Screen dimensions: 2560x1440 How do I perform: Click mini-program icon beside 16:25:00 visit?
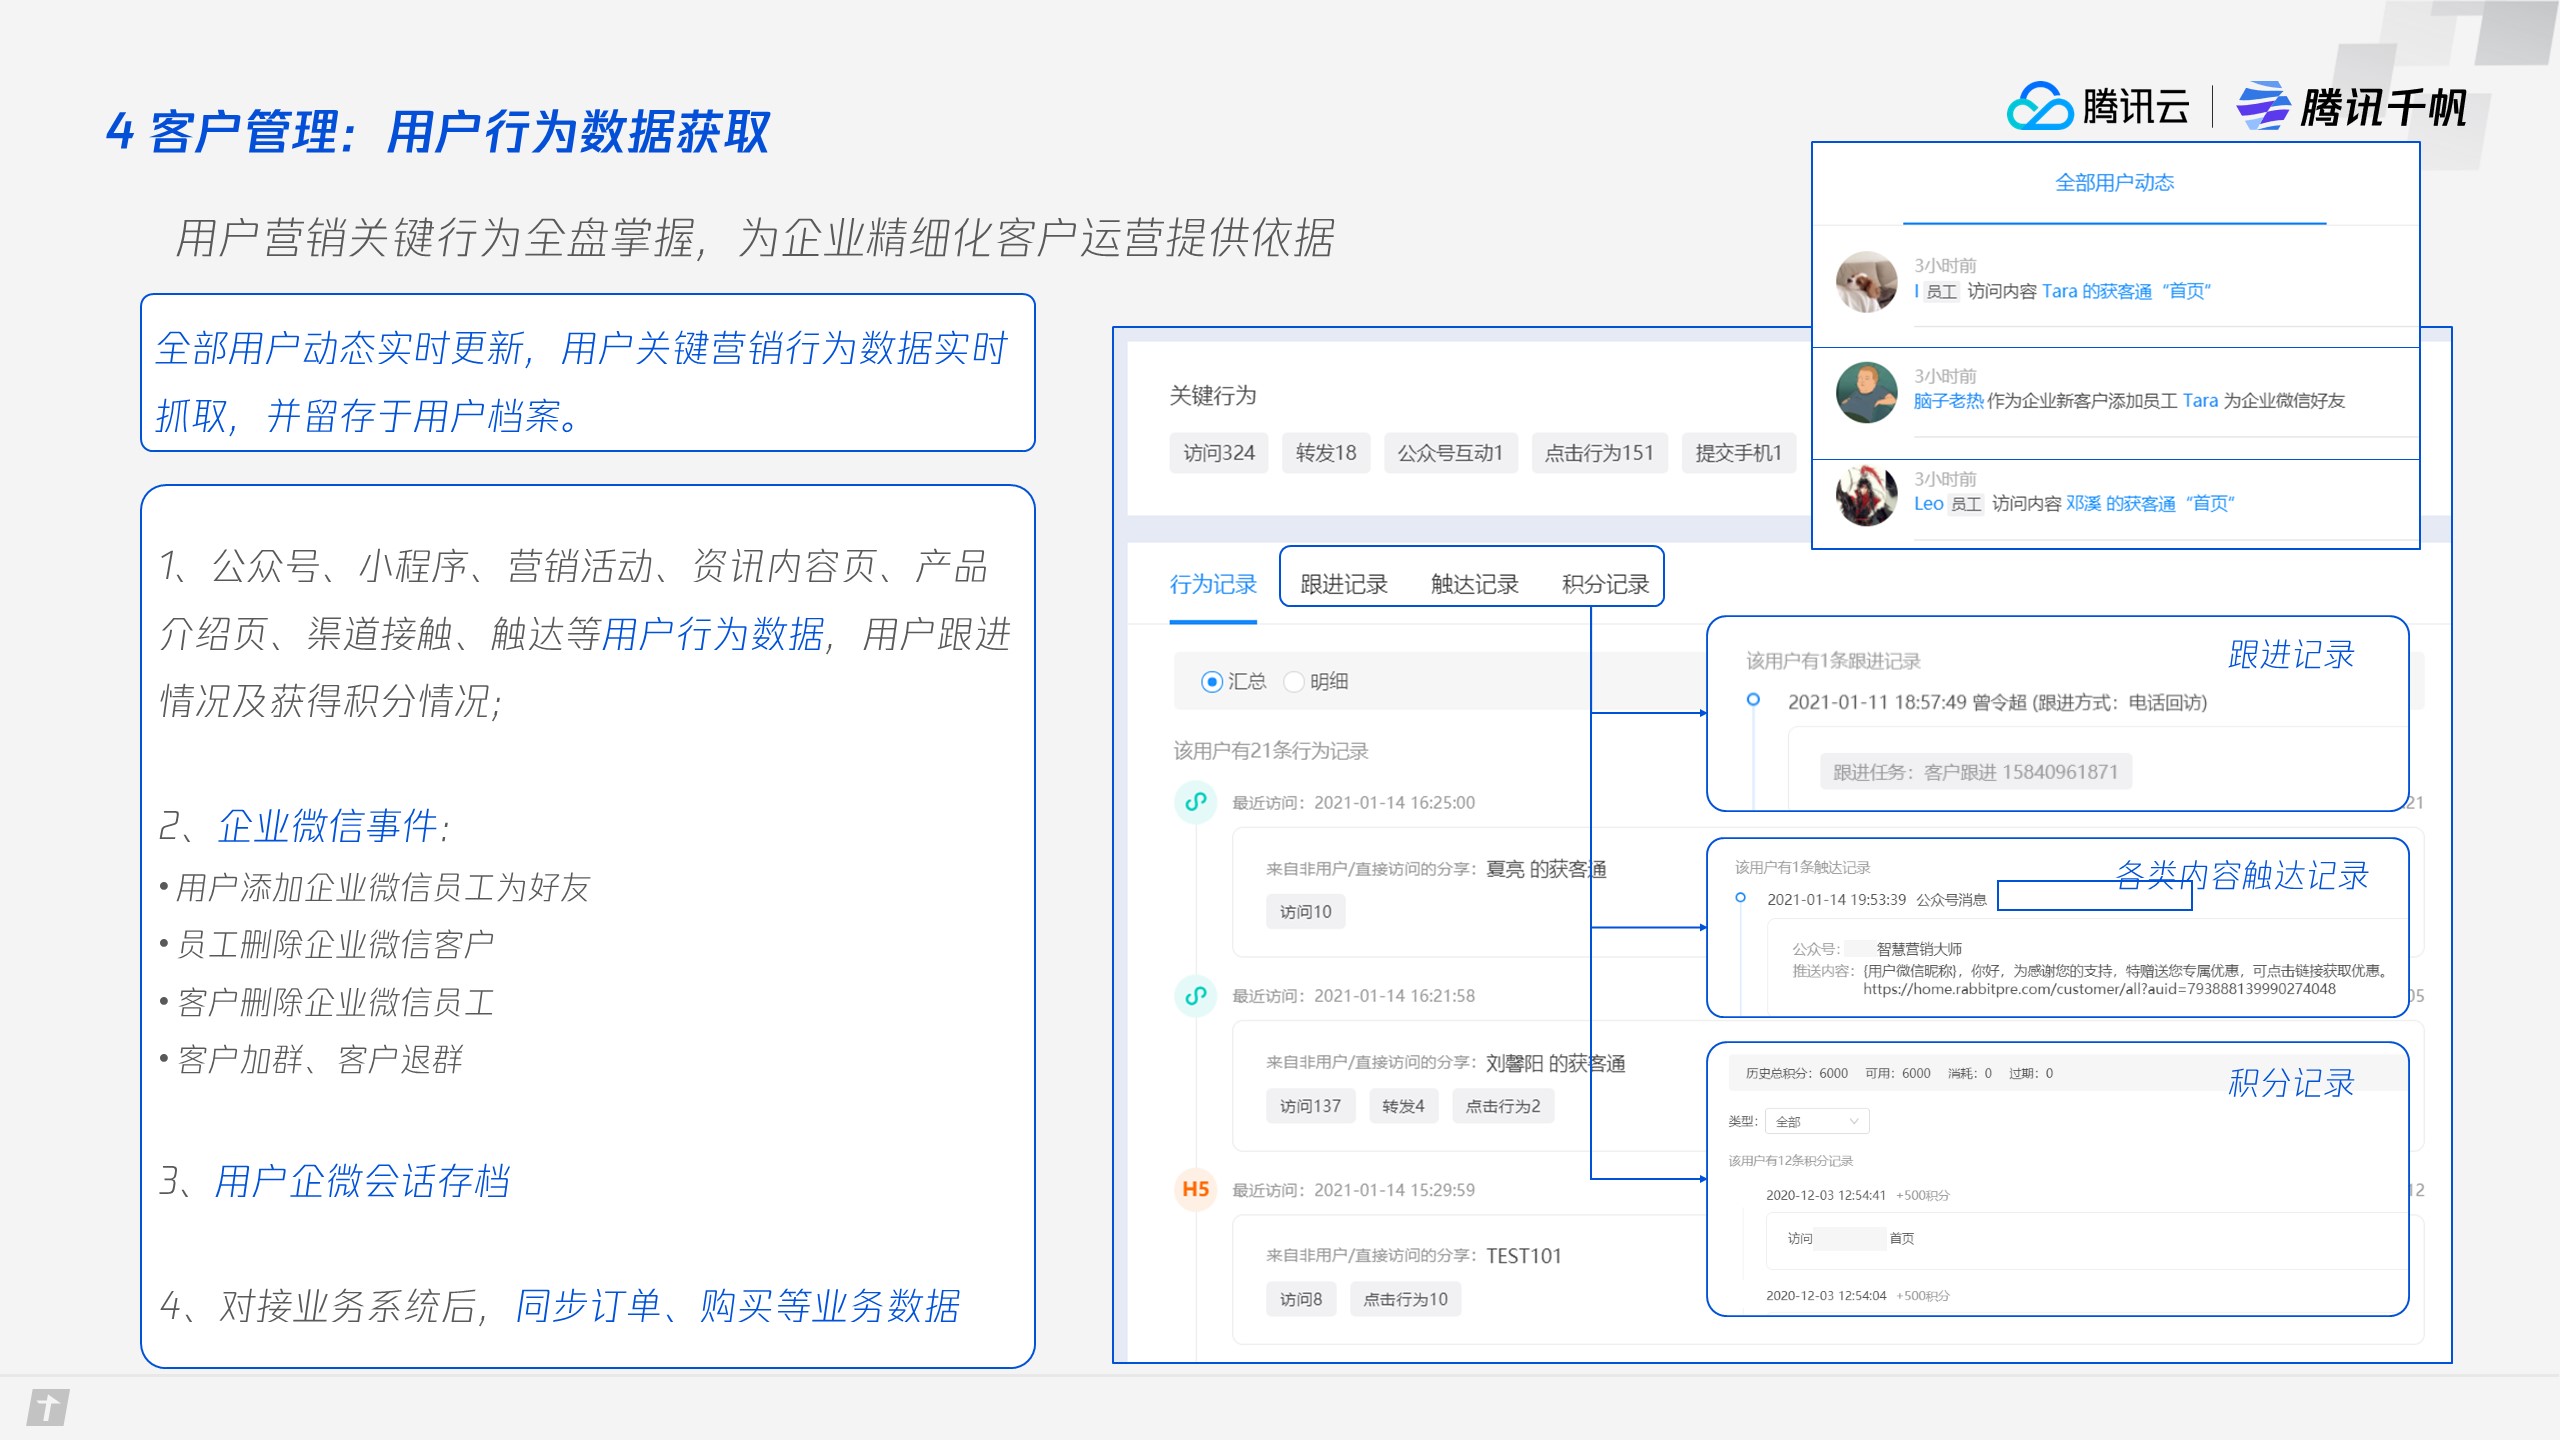pos(1195,802)
